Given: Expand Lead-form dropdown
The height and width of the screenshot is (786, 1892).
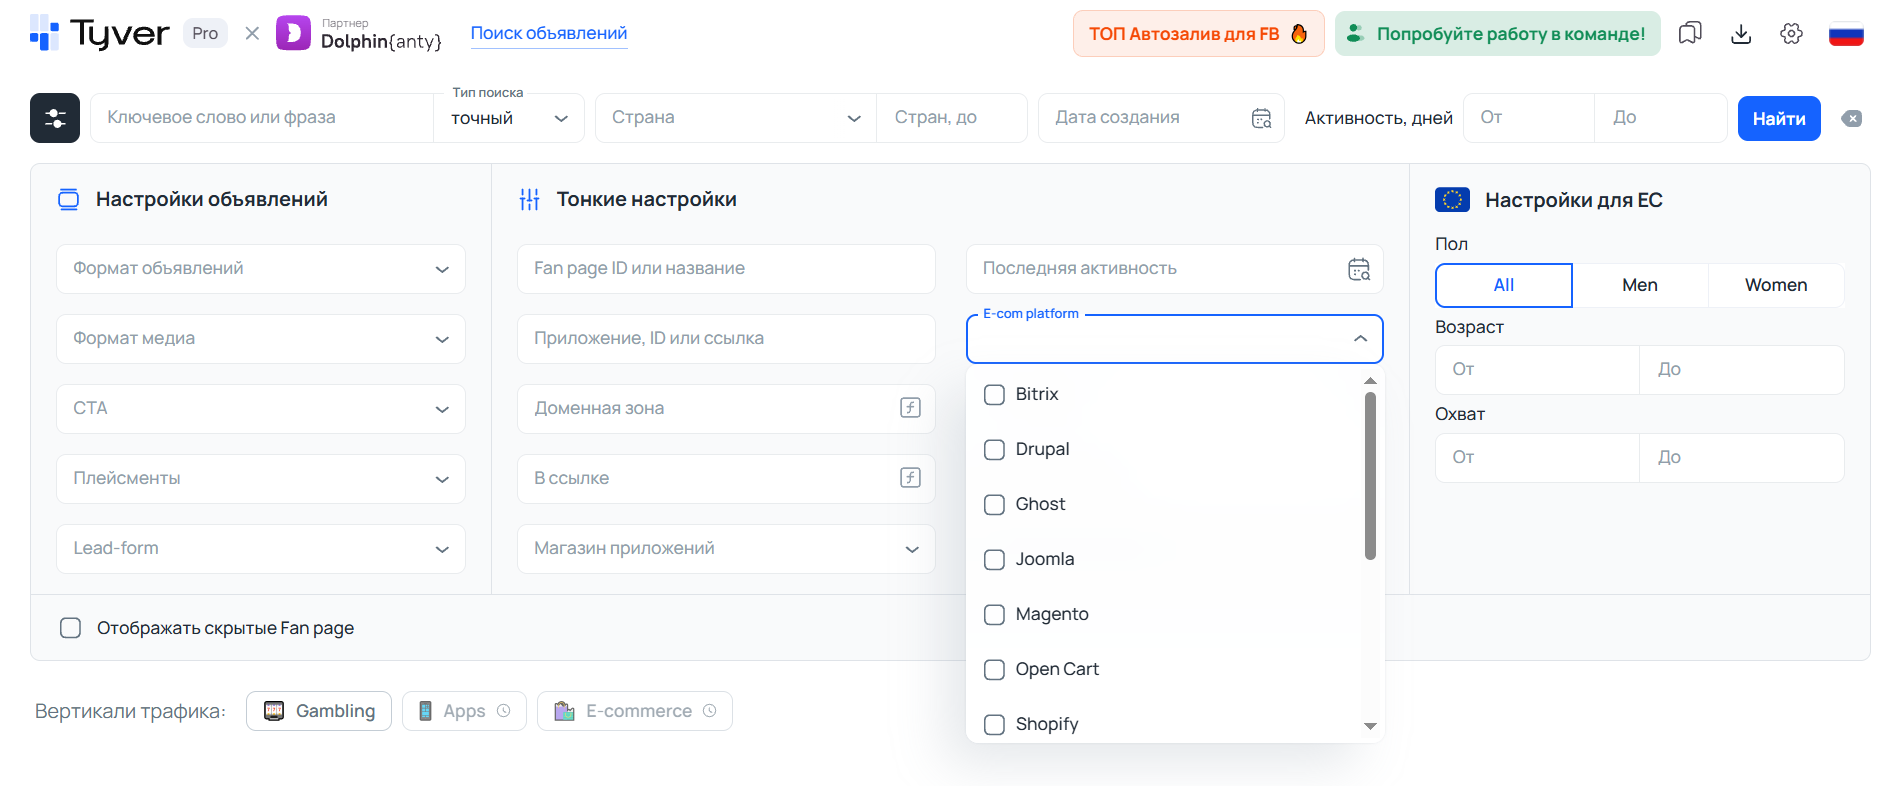Looking at the screenshot, I should [x=261, y=549].
